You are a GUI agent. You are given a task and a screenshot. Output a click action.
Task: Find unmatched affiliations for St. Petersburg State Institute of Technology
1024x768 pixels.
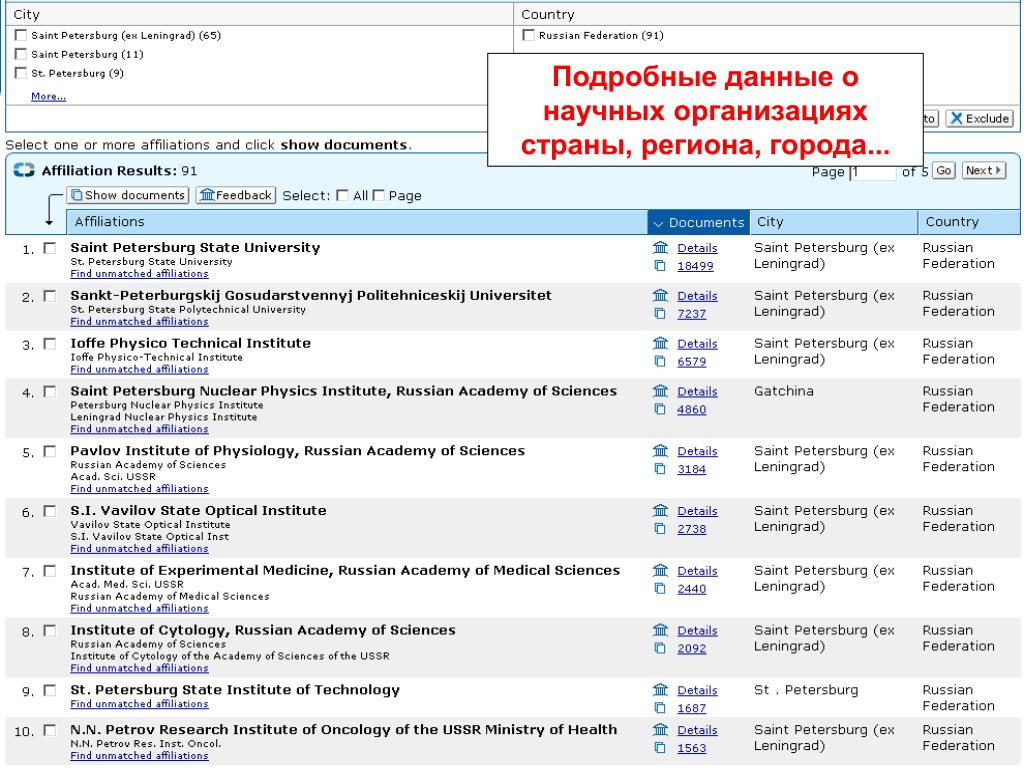pos(139,703)
